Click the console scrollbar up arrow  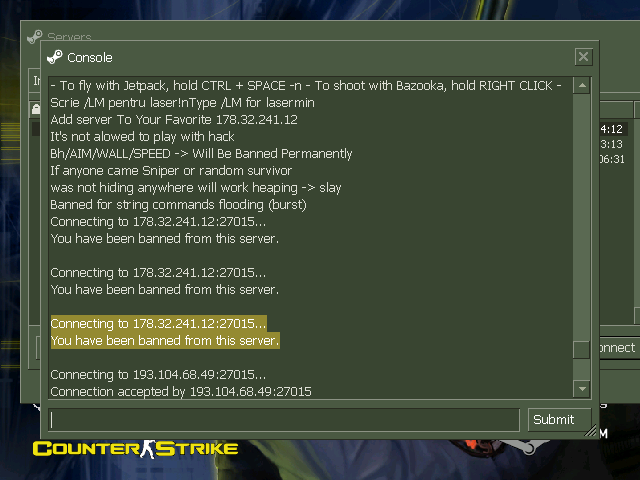pyautogui.click(x=582, y=85)
